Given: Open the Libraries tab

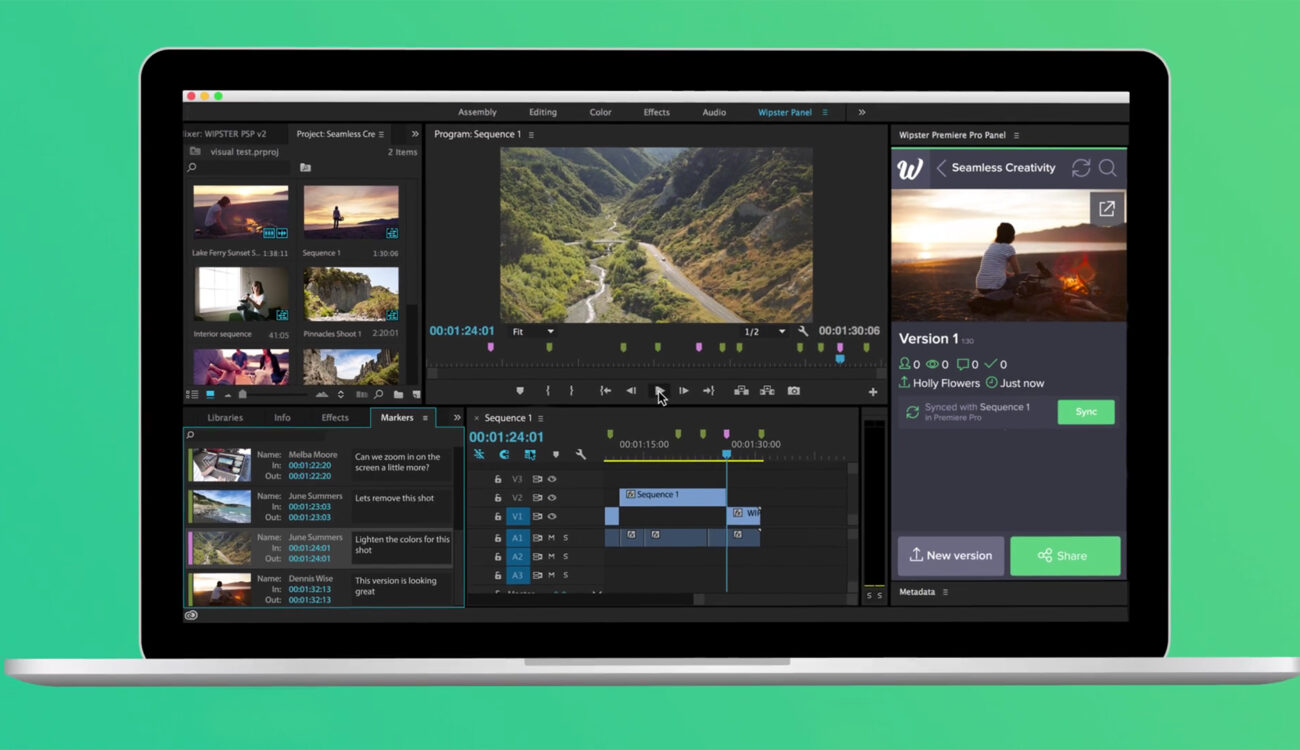Looking at the screenshot, I should (225, 418).
